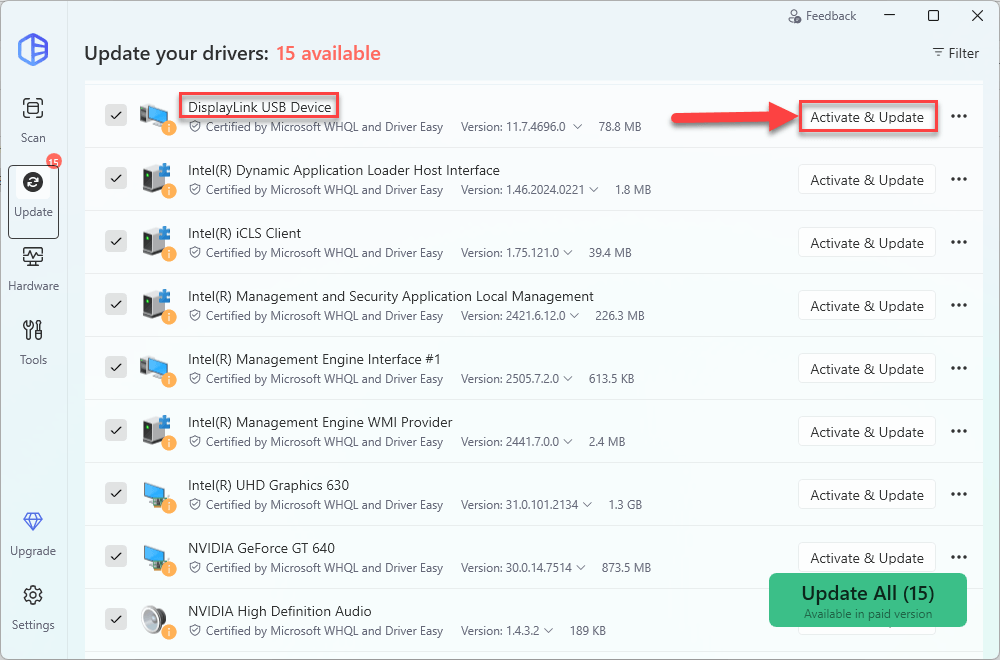Open more options for DisplayLink USB Device

959,117
